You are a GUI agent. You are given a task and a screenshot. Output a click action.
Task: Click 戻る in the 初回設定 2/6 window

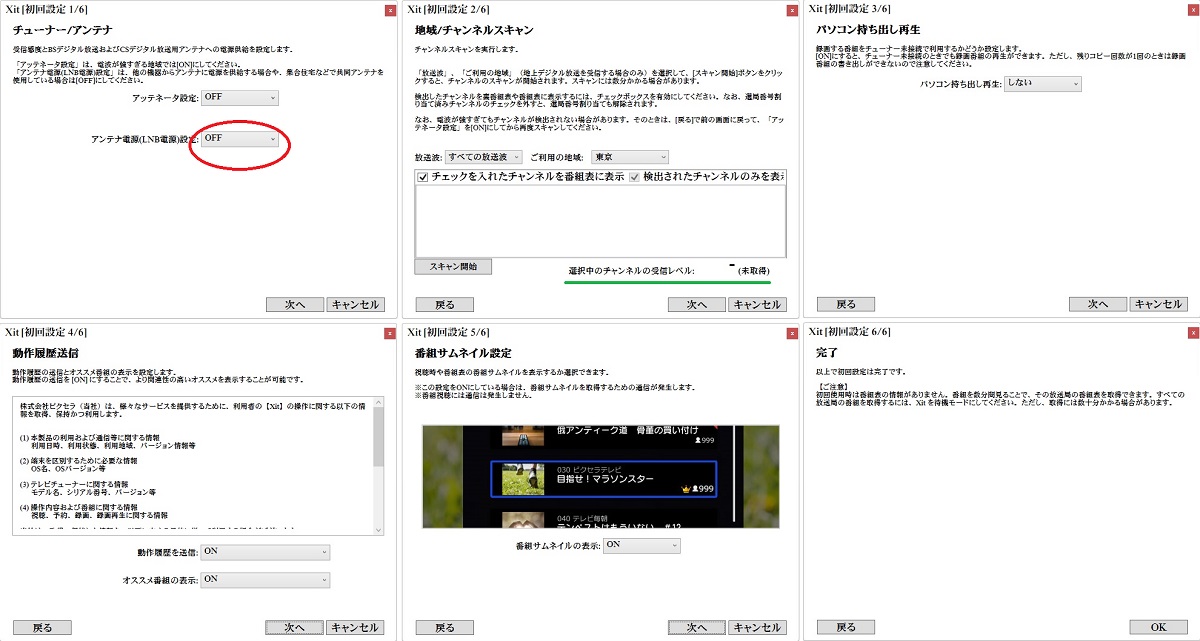tap(445, 305)
